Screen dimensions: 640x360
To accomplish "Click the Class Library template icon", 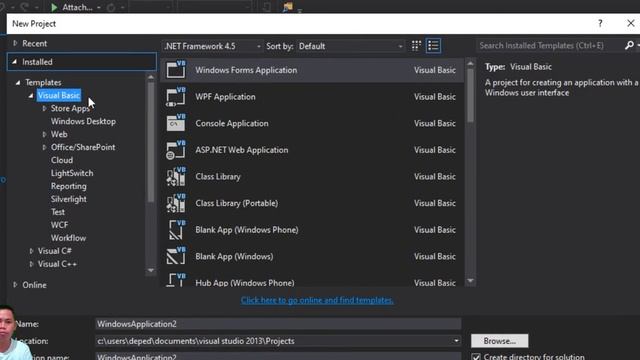I will 176,177.
